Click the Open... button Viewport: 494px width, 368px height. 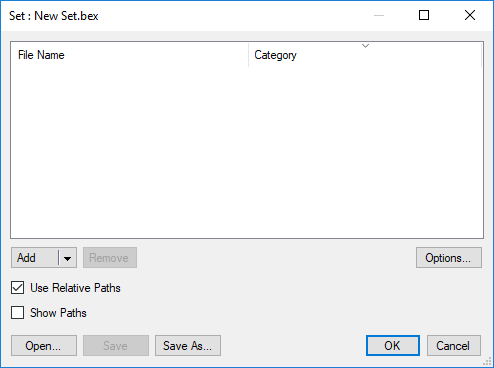[x=44, y=346]
